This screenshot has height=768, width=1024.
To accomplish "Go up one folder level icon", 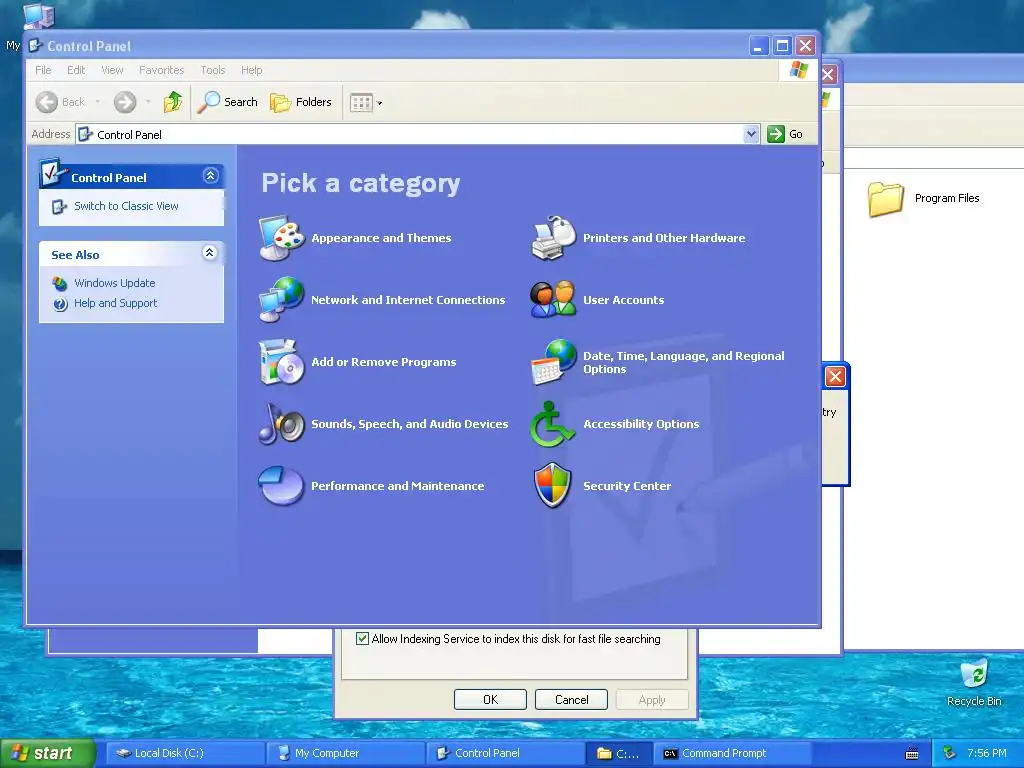I will [173, 102].
